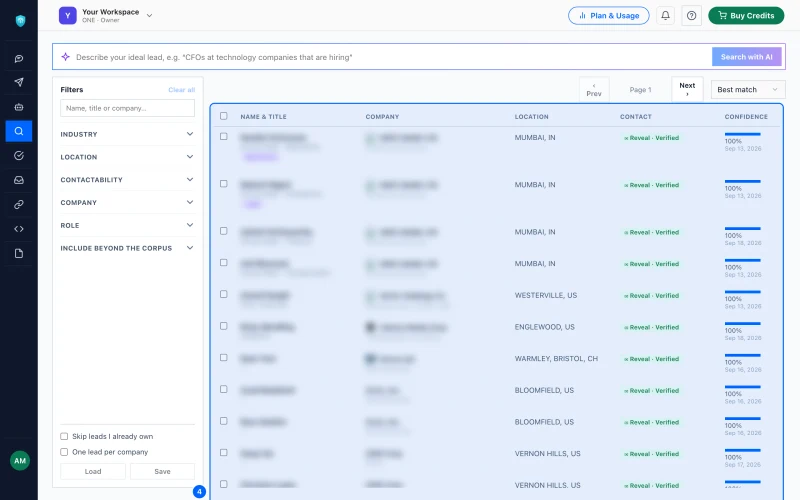
Task: Focus the Describe your ideal lead field
Action: point(392,57)
